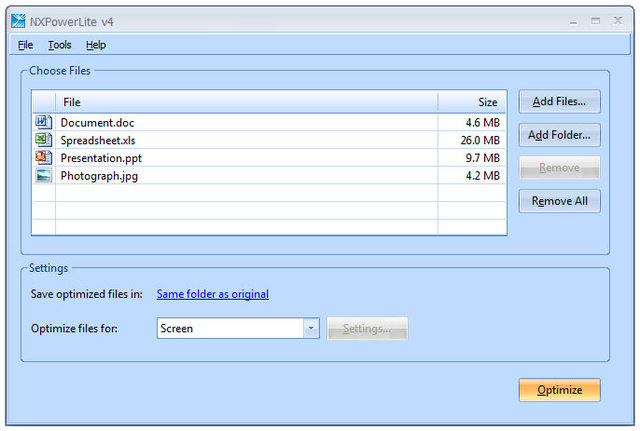Click the disabled Settings... button
Image resolution: width=640 pixels, height=431 pixels.
pos(367,329)
